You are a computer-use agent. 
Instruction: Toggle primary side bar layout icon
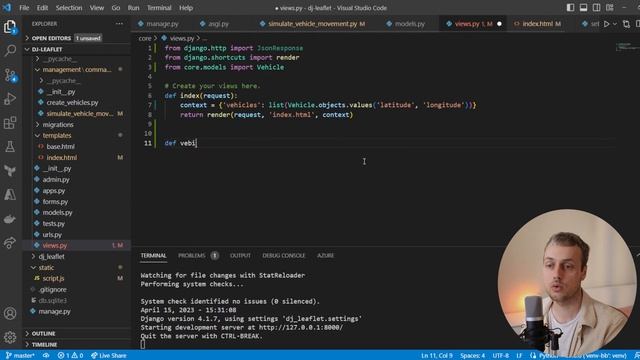(x=571, y=8)
